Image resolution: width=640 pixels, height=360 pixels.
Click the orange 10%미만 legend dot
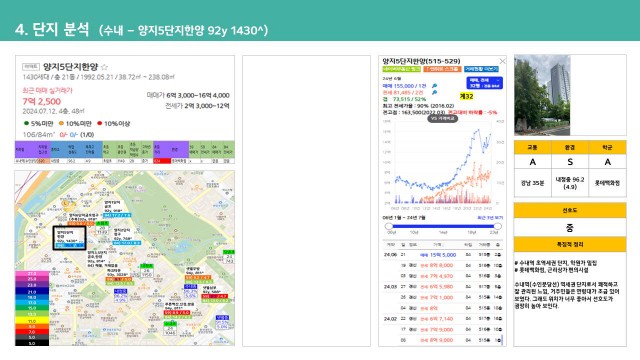(x=61, y=123)
